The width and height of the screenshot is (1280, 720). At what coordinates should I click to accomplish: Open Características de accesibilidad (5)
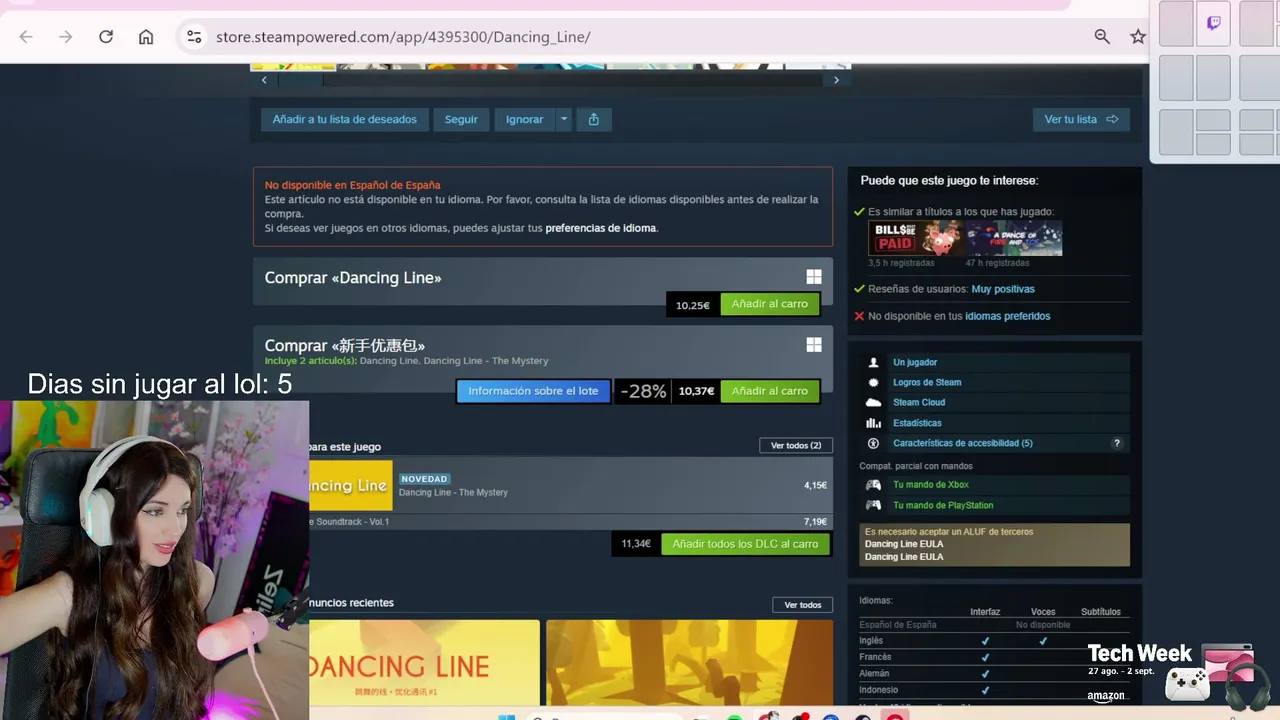point(963,443)
